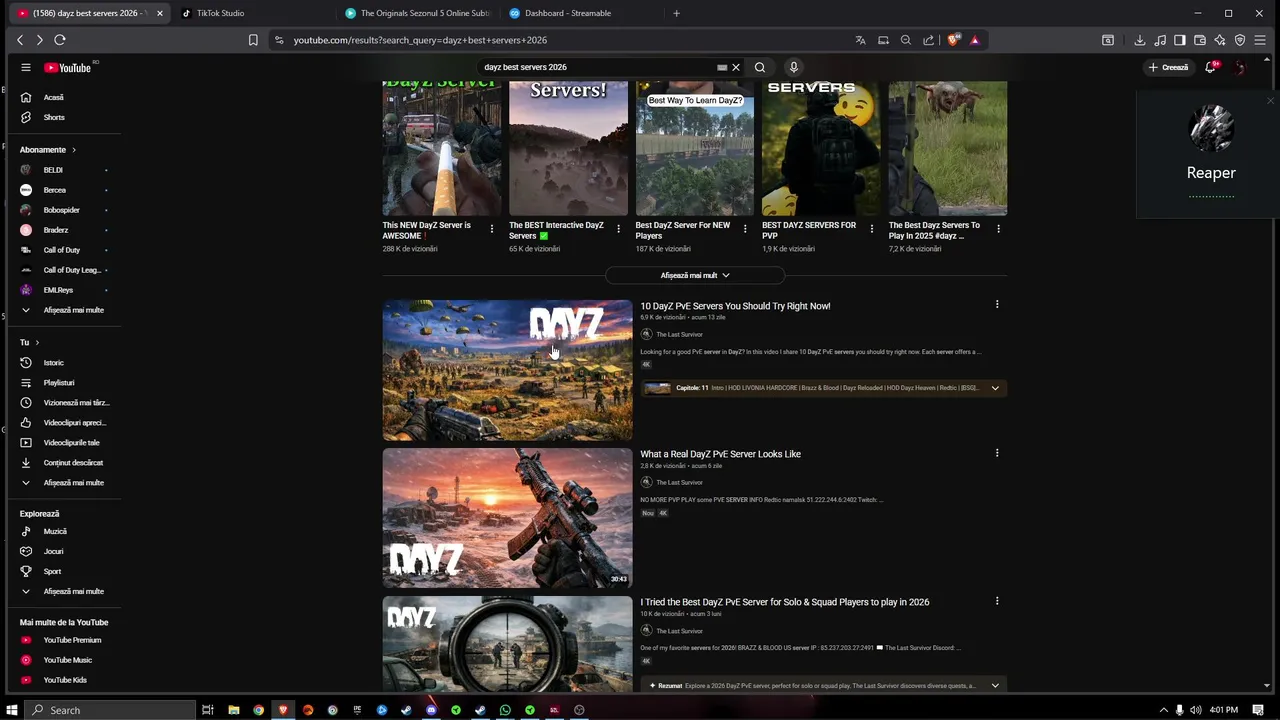Switch to Dashboard - Streamable tab
Viewport: 1280px width, 720px height.
click(x=582, y=13)
